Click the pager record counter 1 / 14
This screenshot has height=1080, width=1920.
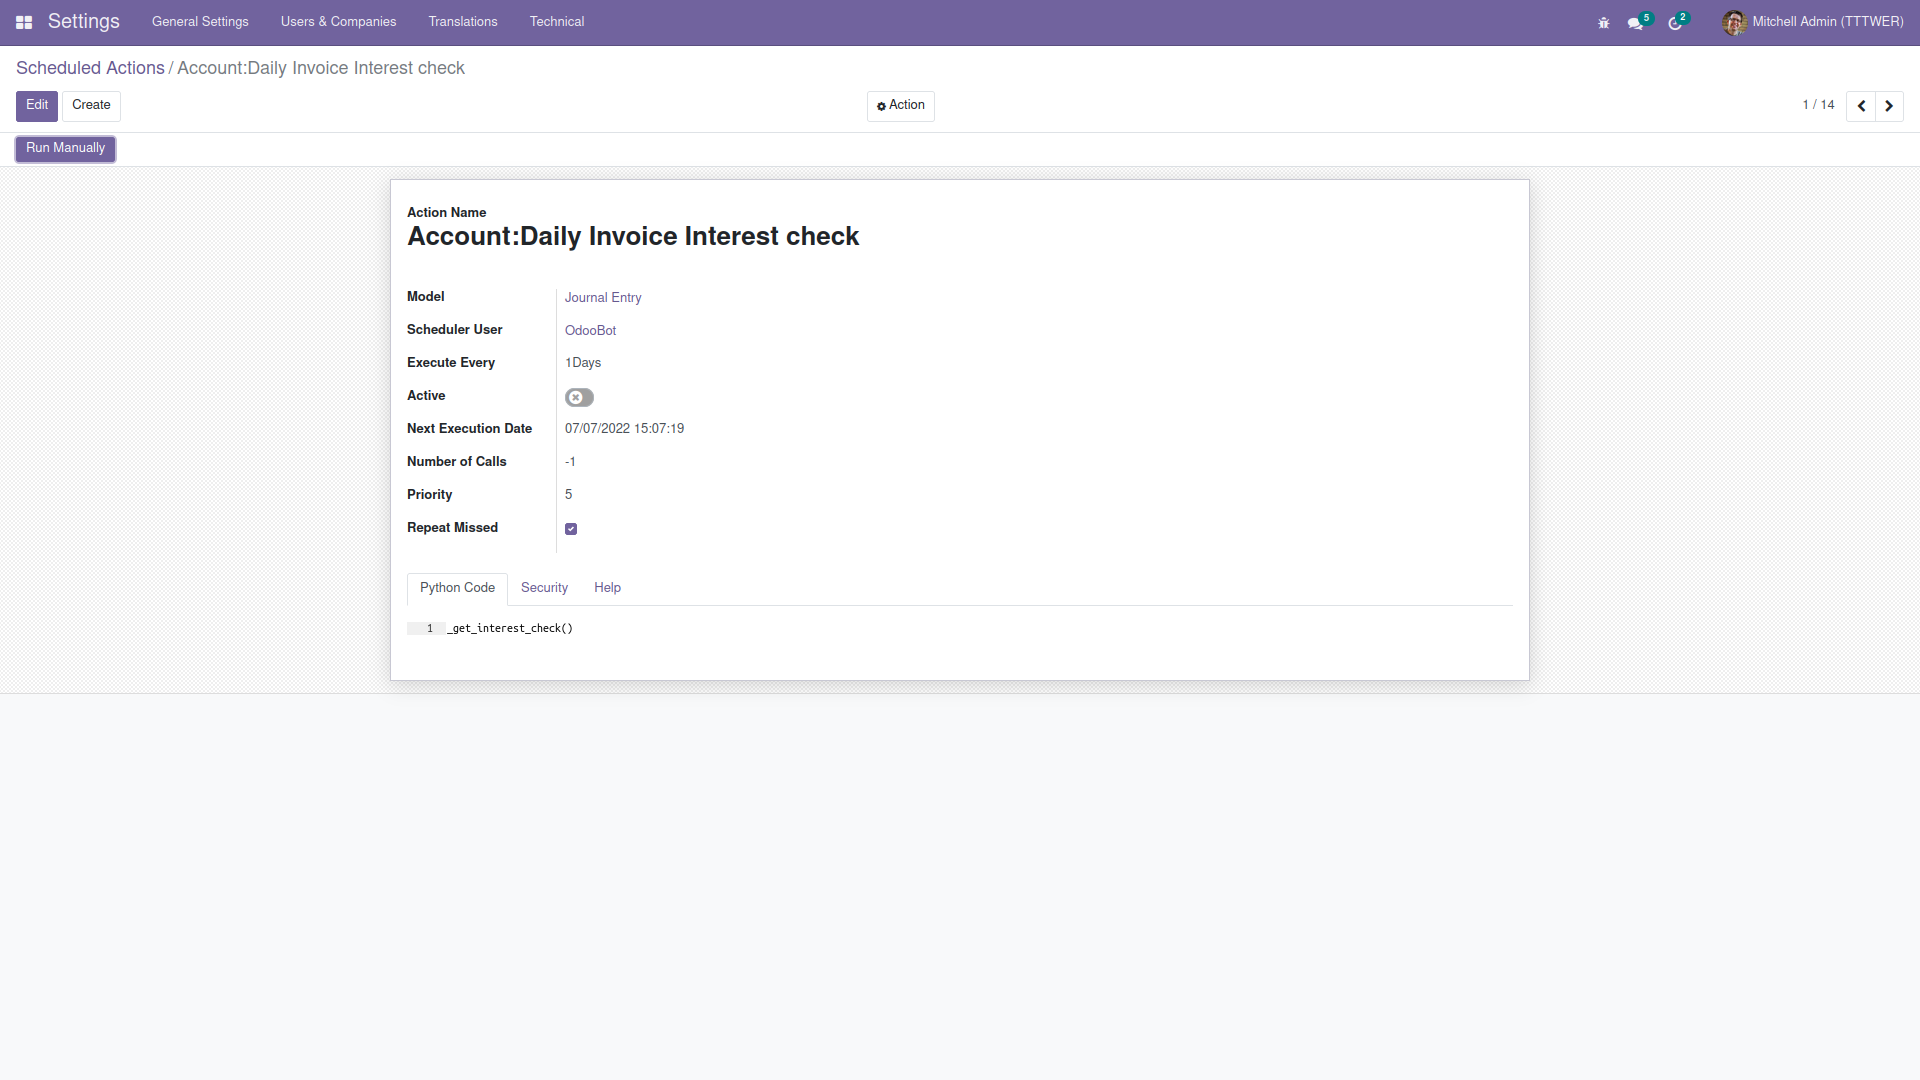pyautogui.click(x=1818, y=105)
